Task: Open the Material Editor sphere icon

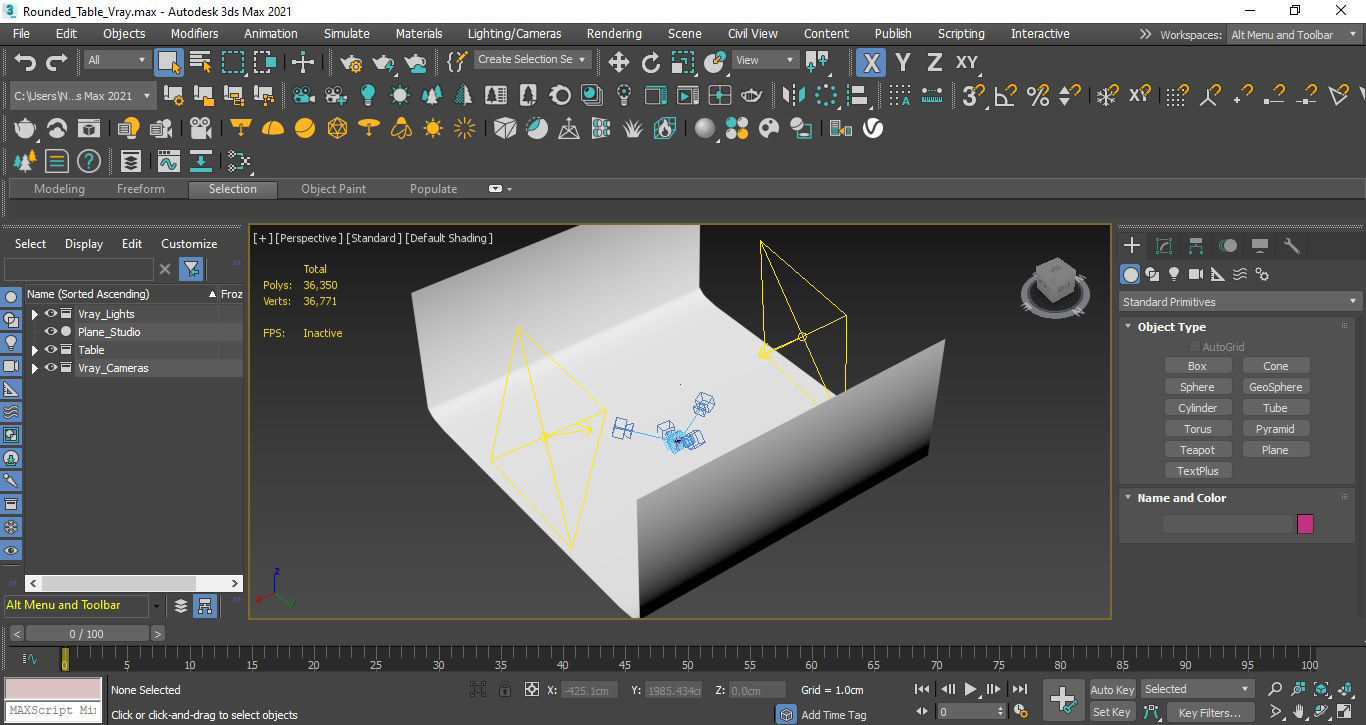Action: click(705, 128)
